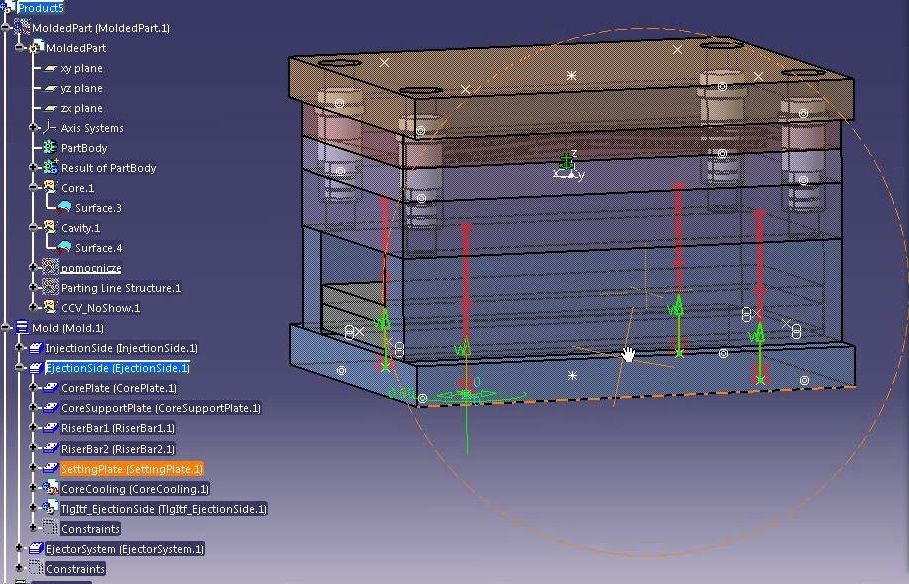Expand the InjectionSide node
This screenshot has width=909, height=584.
coord(20,348)
